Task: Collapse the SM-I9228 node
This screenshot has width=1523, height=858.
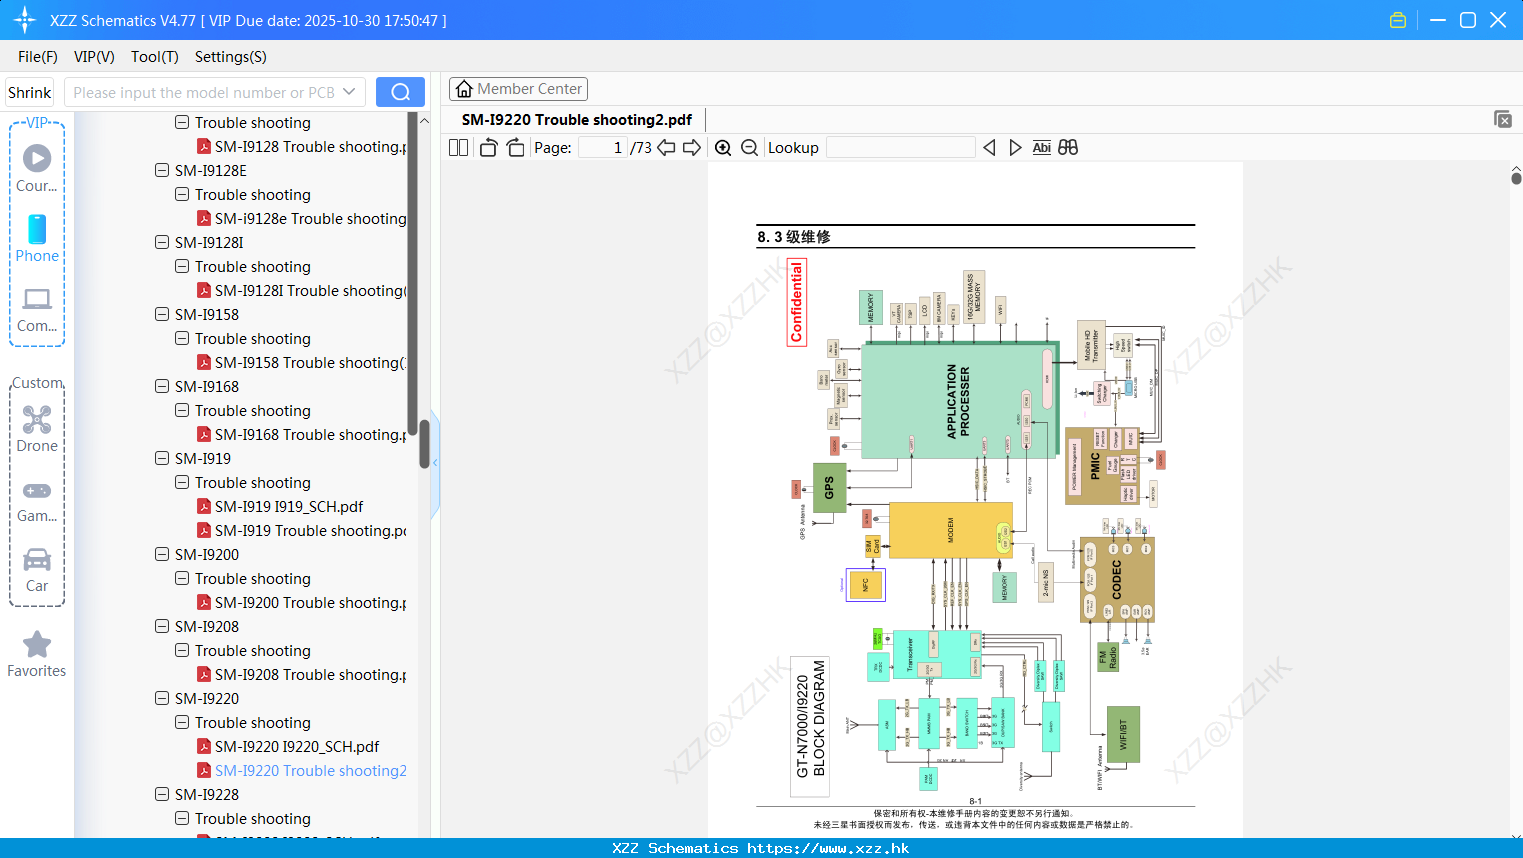Action: [x=162, y=794]
